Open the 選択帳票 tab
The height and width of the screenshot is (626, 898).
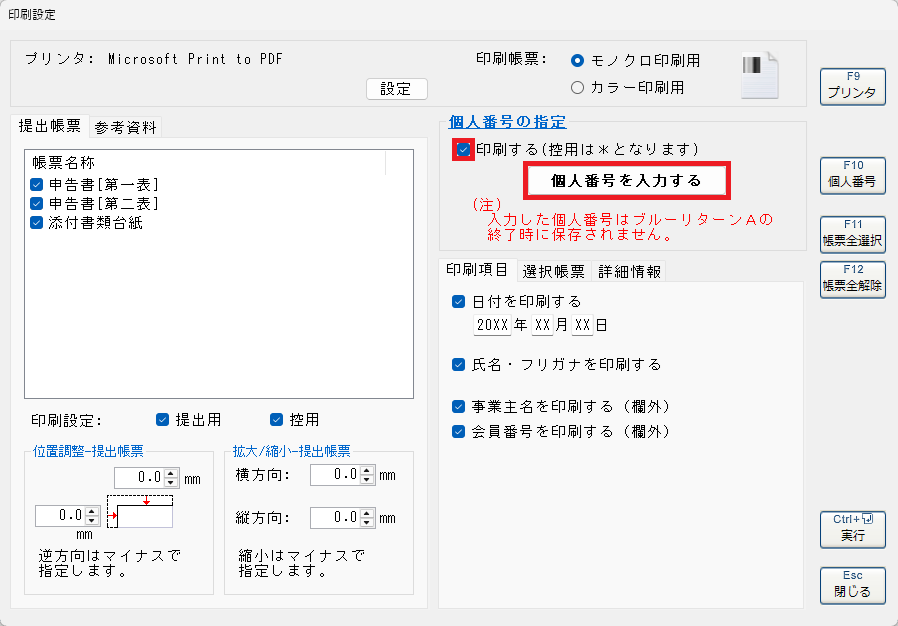click(x=553, y=271)
